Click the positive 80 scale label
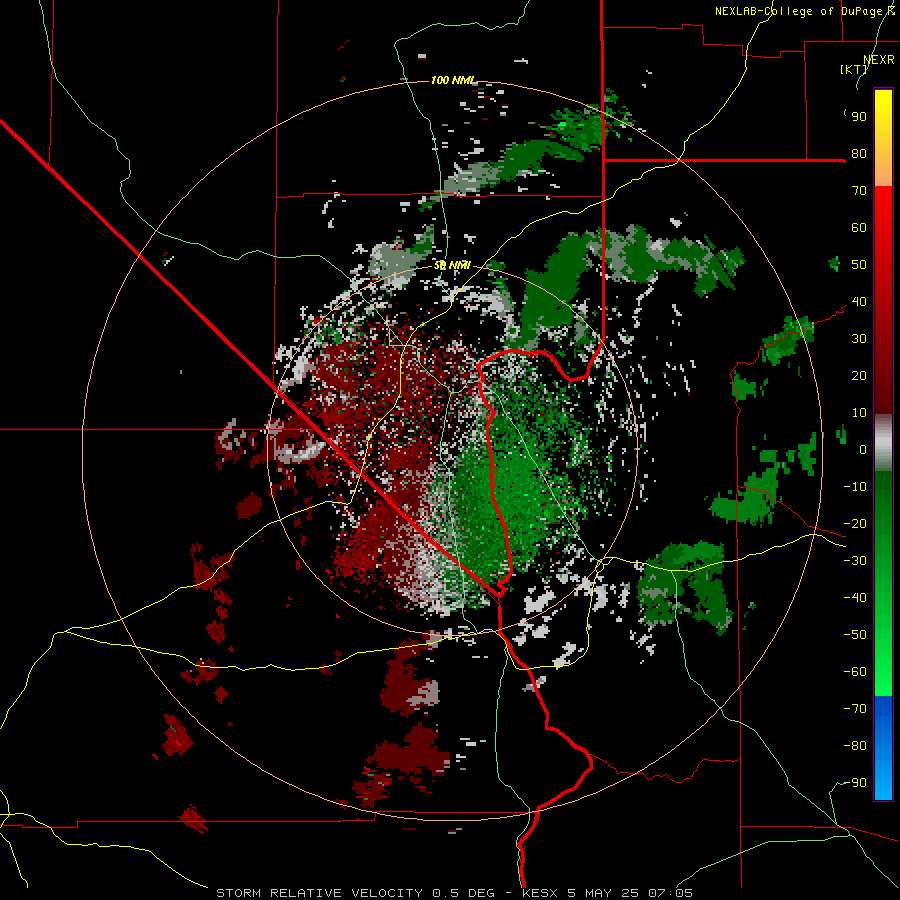Screen dimensions: 900x900 tap(859, 154)
